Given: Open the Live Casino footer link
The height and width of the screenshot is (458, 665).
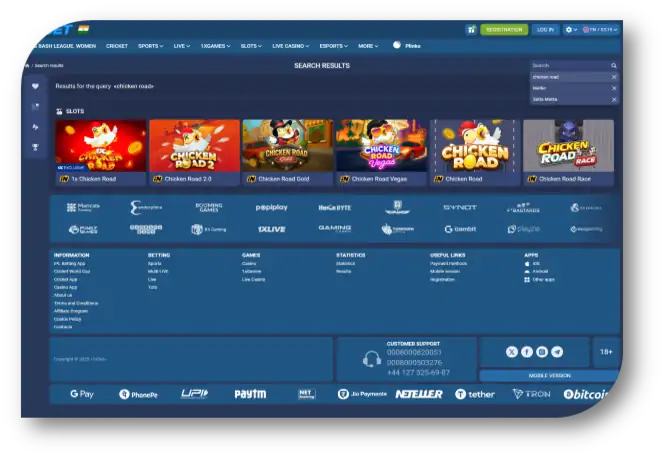Looking at the screenshot, I should [x=254, y=279].
